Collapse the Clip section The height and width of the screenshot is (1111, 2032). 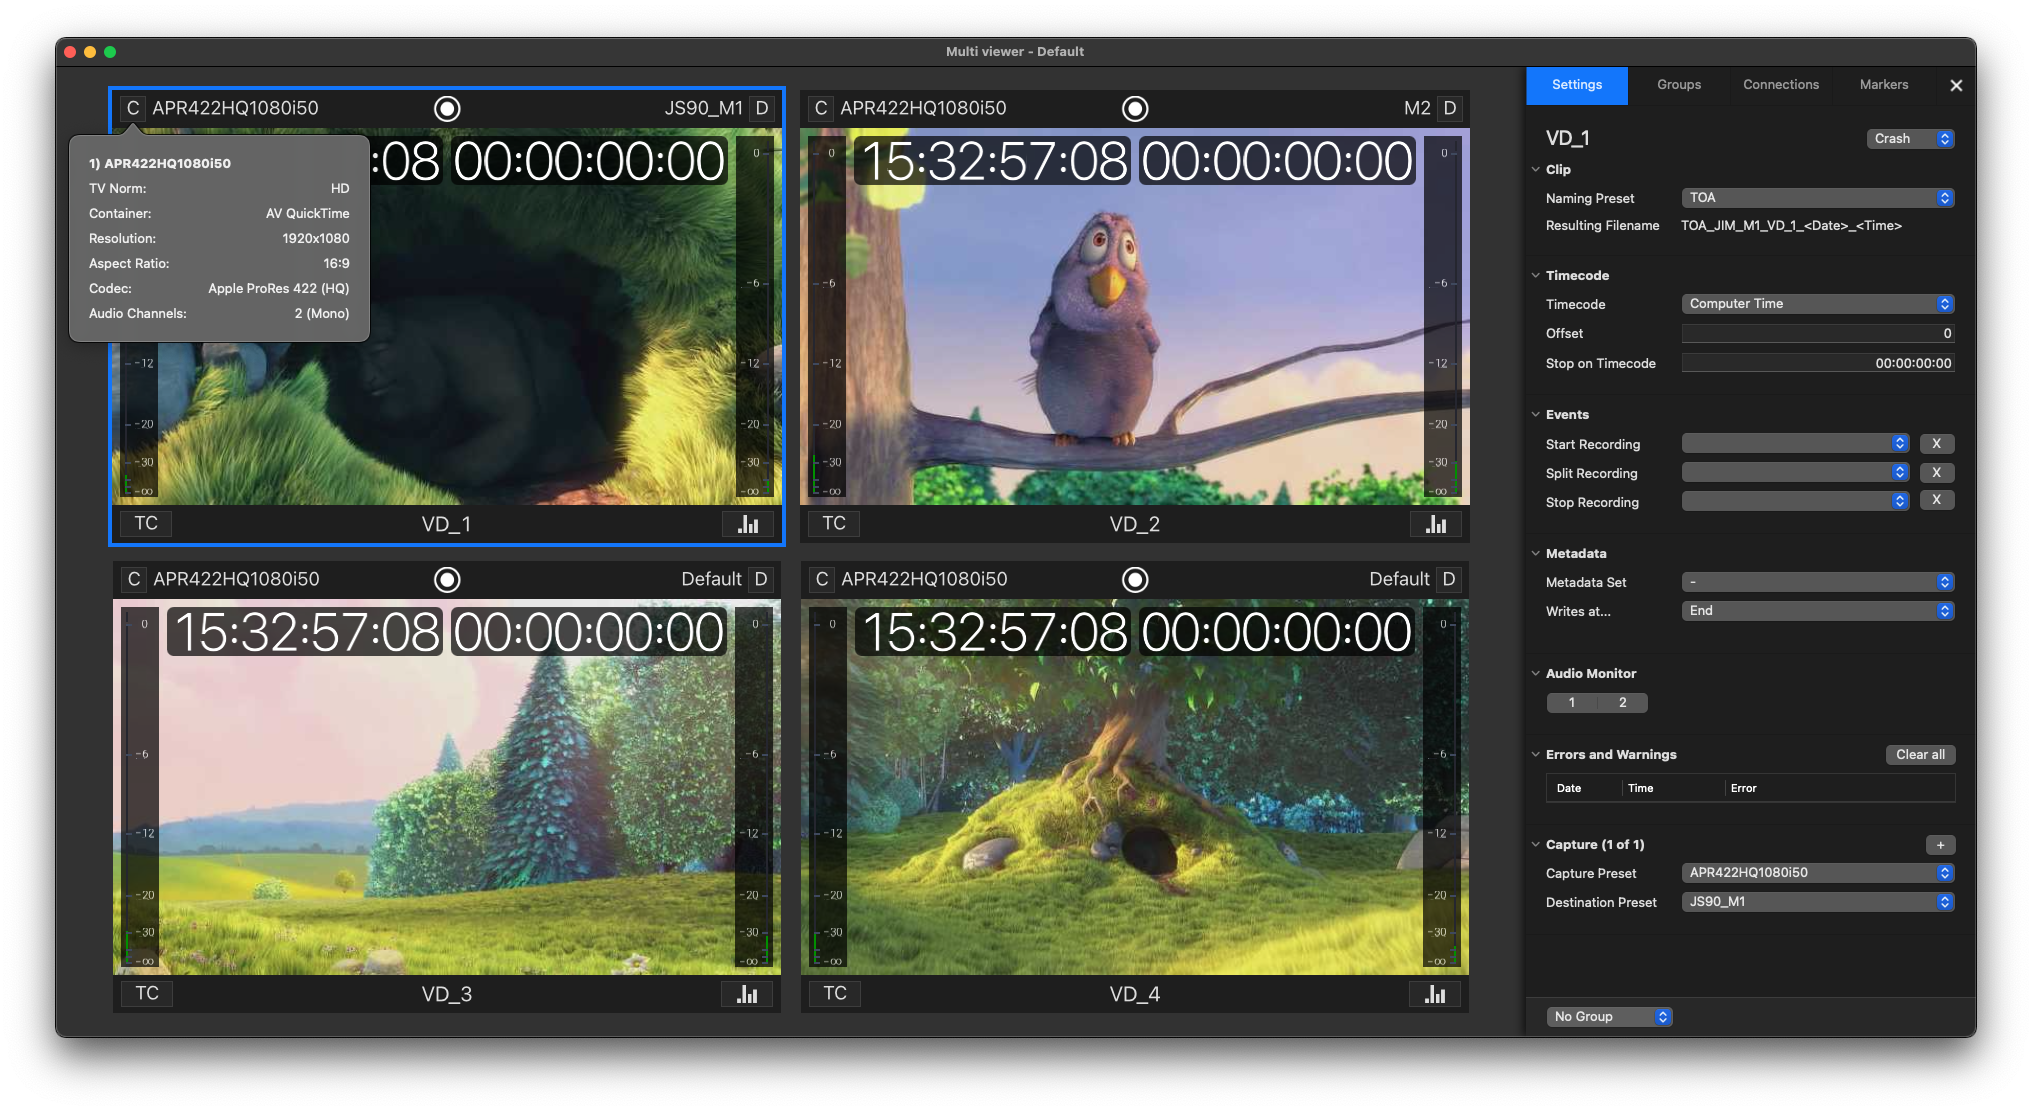(x=1536, y=170)
